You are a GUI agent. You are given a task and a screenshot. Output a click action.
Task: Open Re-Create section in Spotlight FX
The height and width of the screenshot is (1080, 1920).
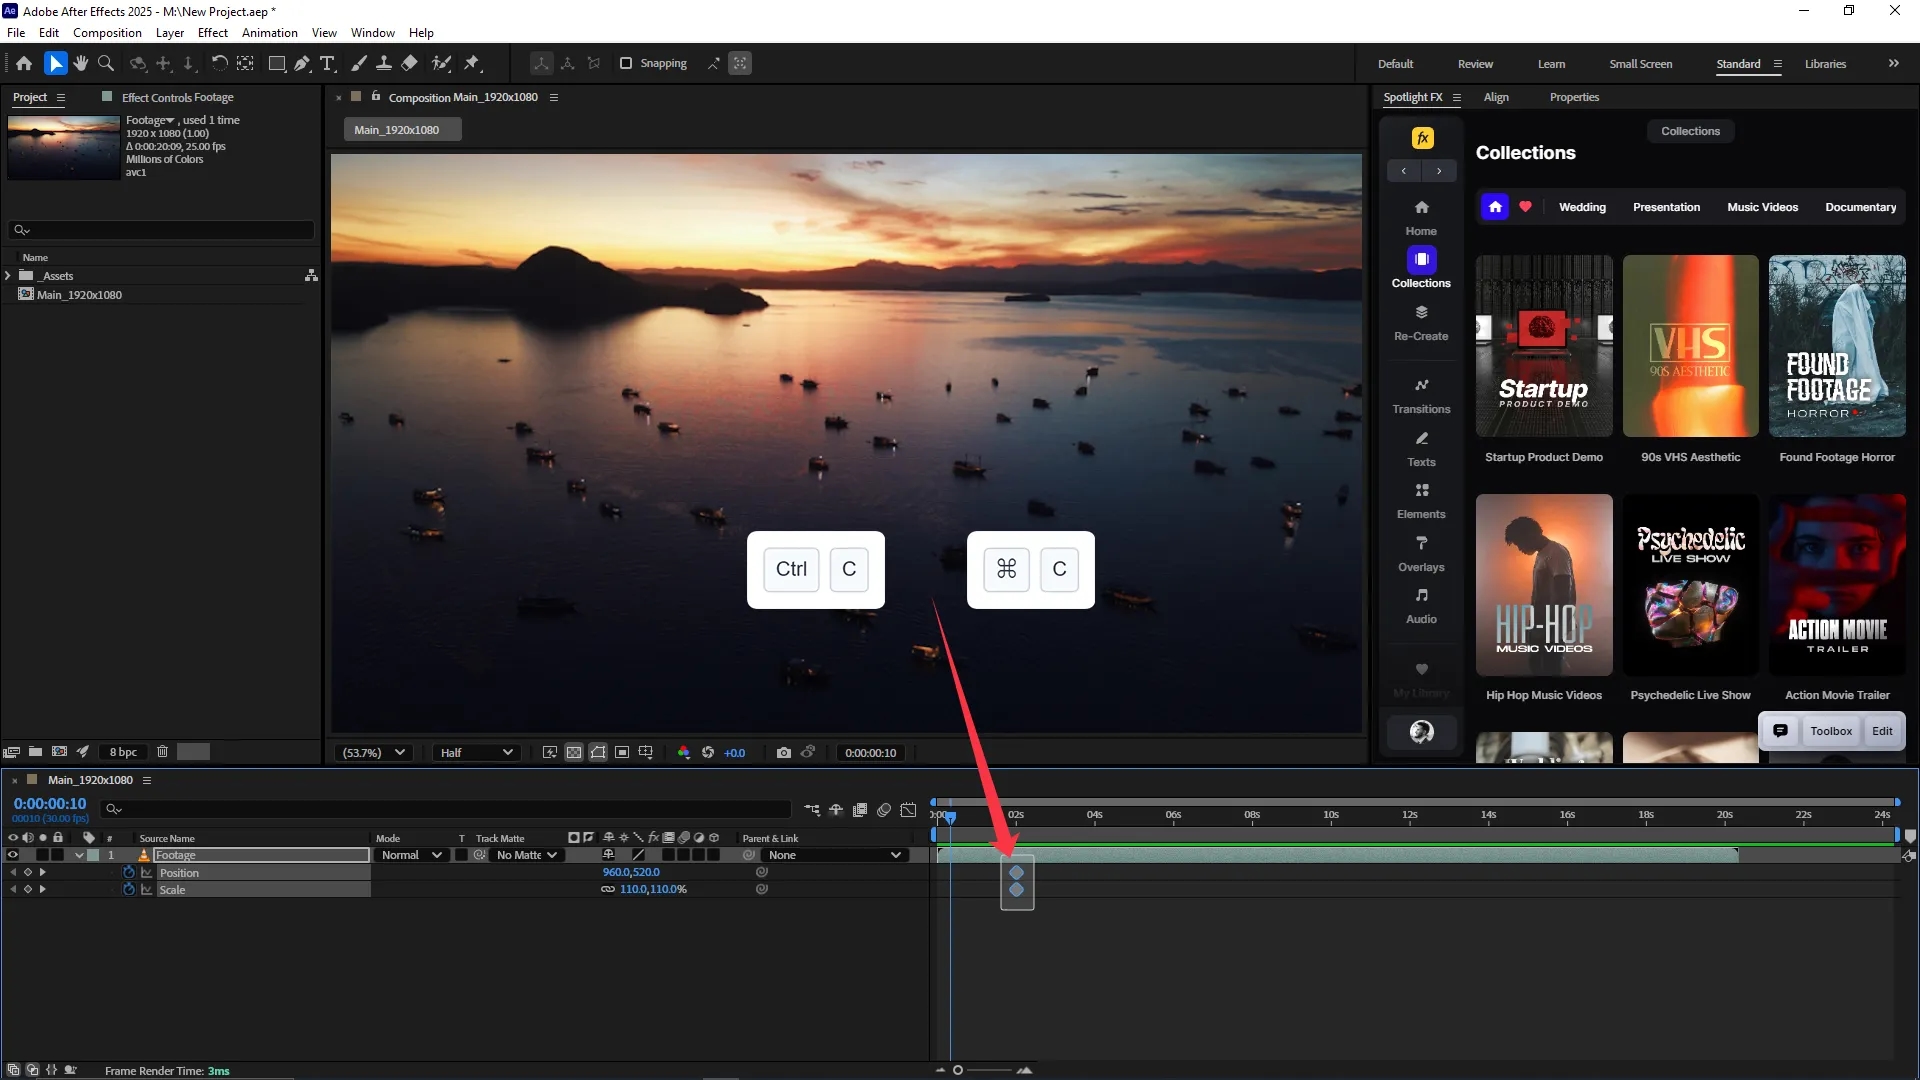pyautogui.click(x=1421, y=322)
